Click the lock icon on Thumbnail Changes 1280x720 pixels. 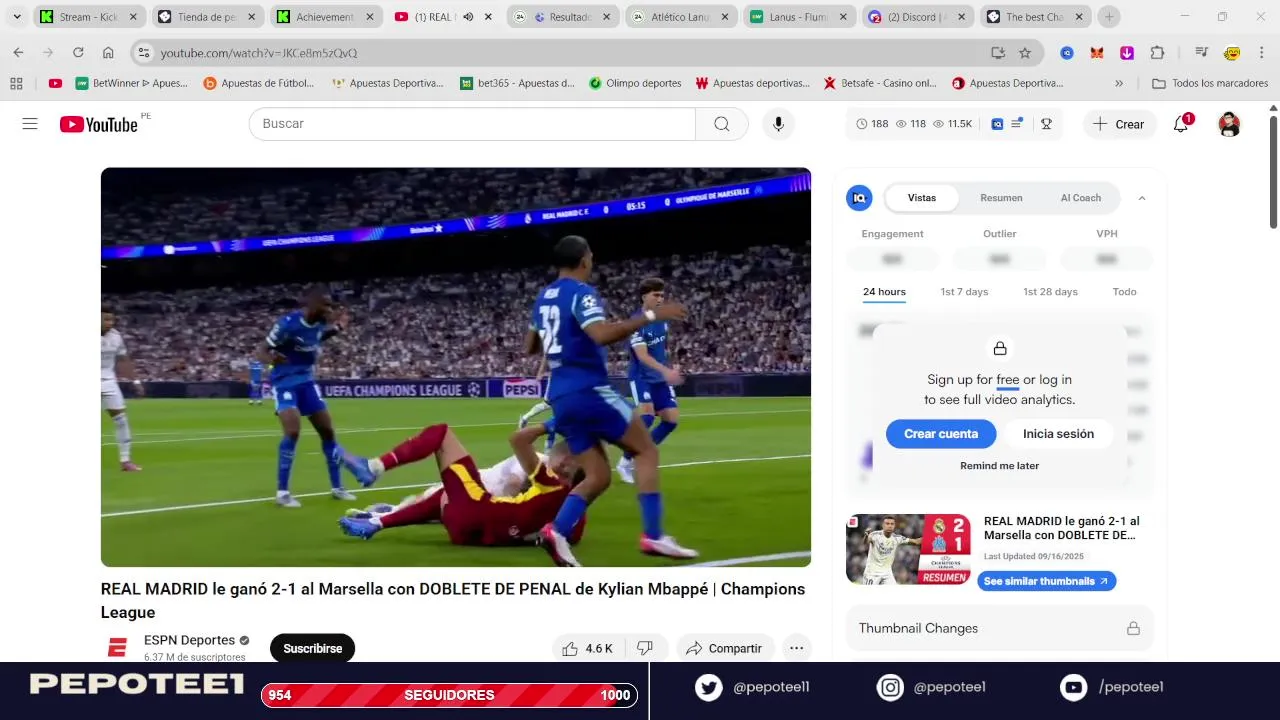coord(1133,628)
